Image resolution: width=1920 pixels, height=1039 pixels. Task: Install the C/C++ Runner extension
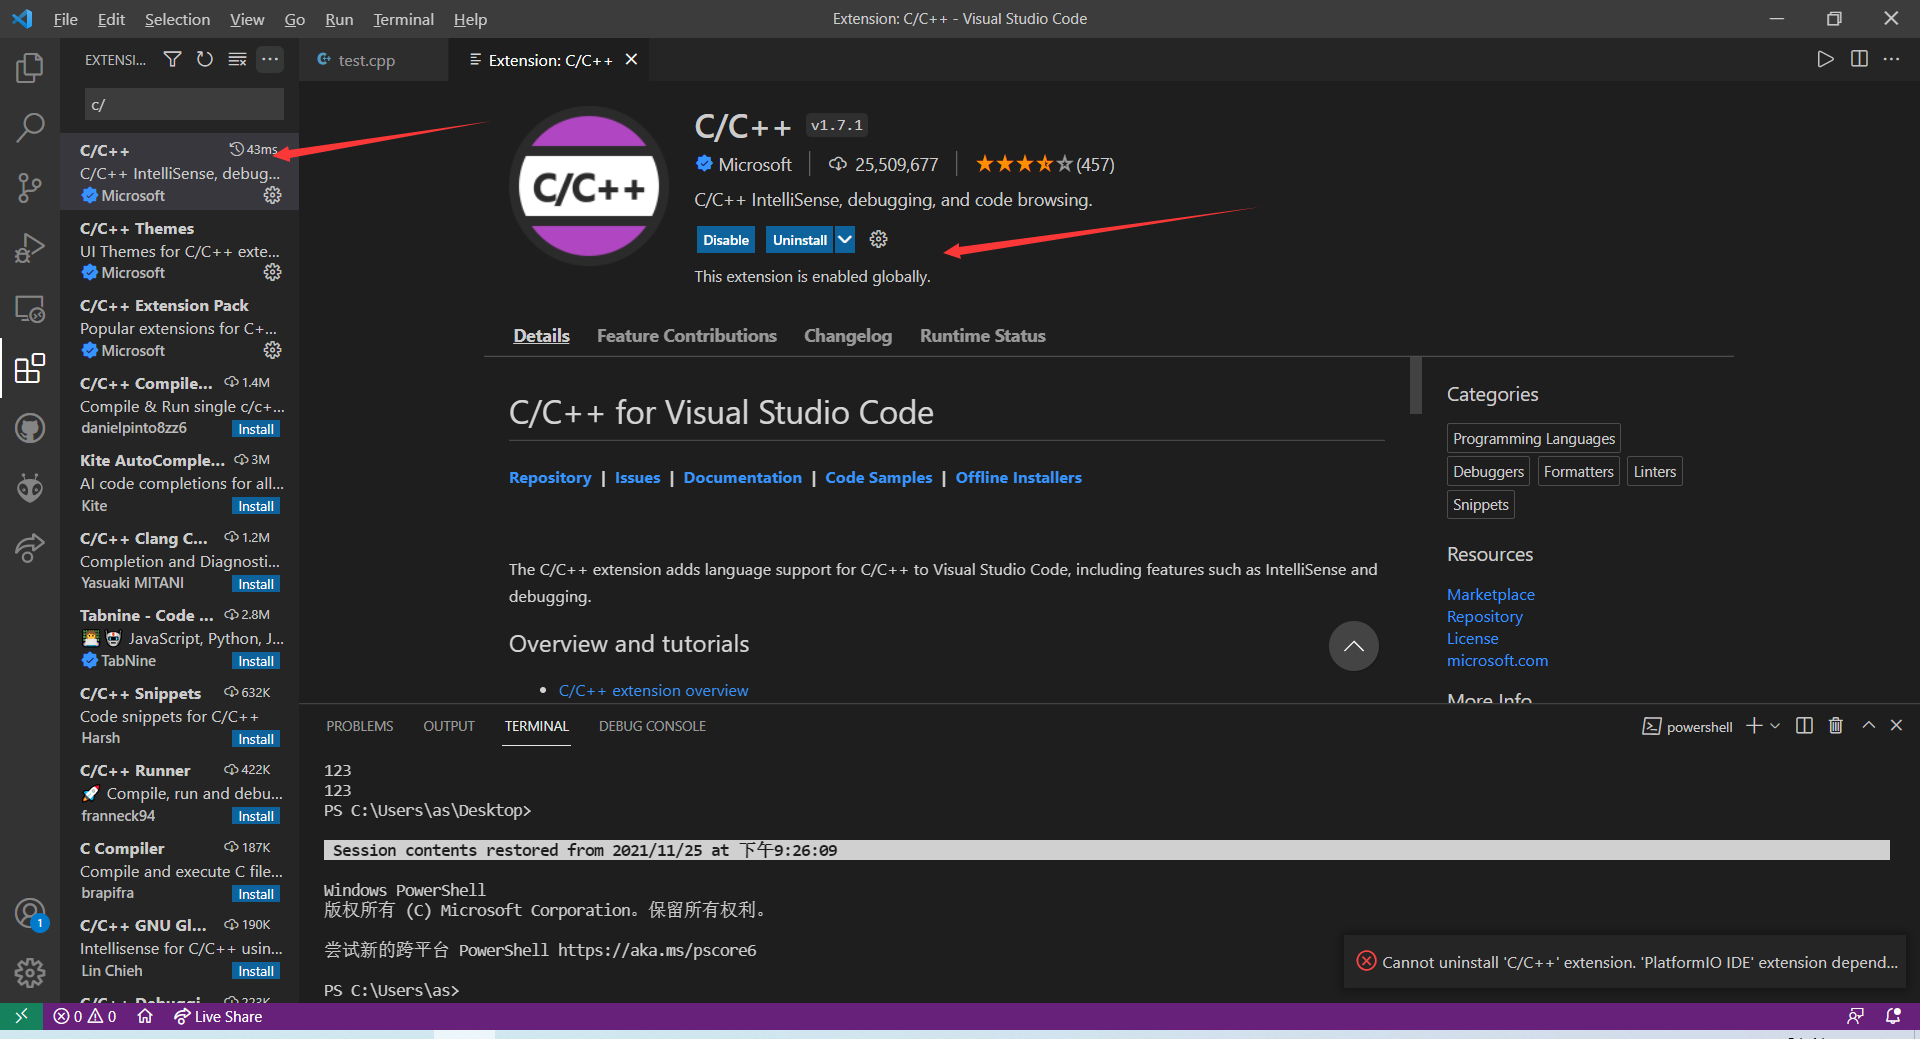pos(256,816)
